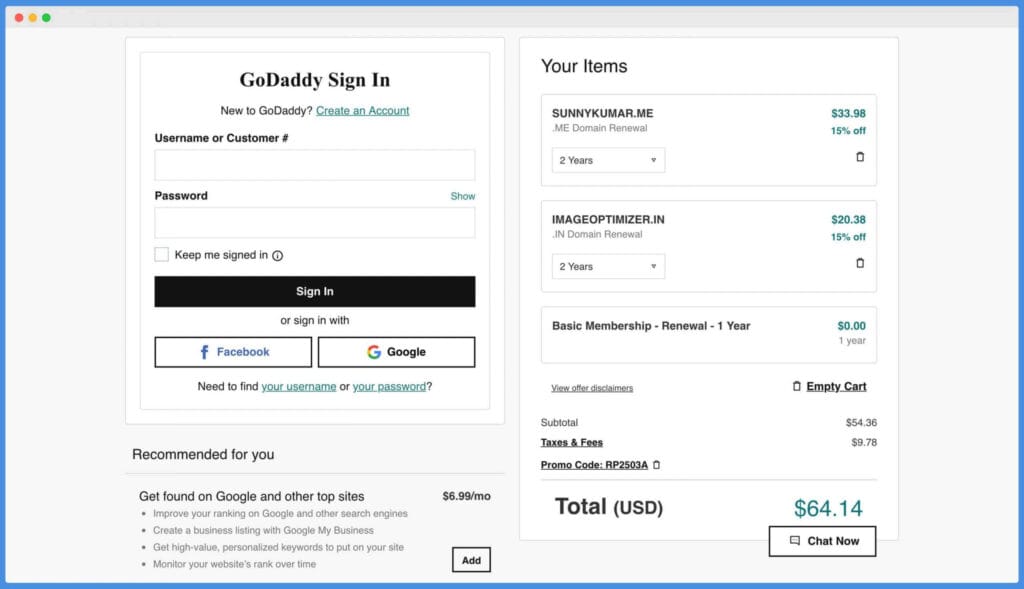Viewport: 1024px width, 589px height.
Task: Open View offer disclaimers link
Action: [x=592, y=388]
